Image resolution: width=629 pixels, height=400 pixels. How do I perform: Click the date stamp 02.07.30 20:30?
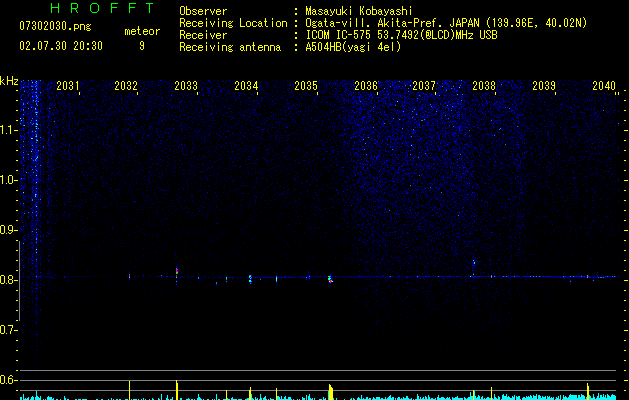(x=61, y=46)
